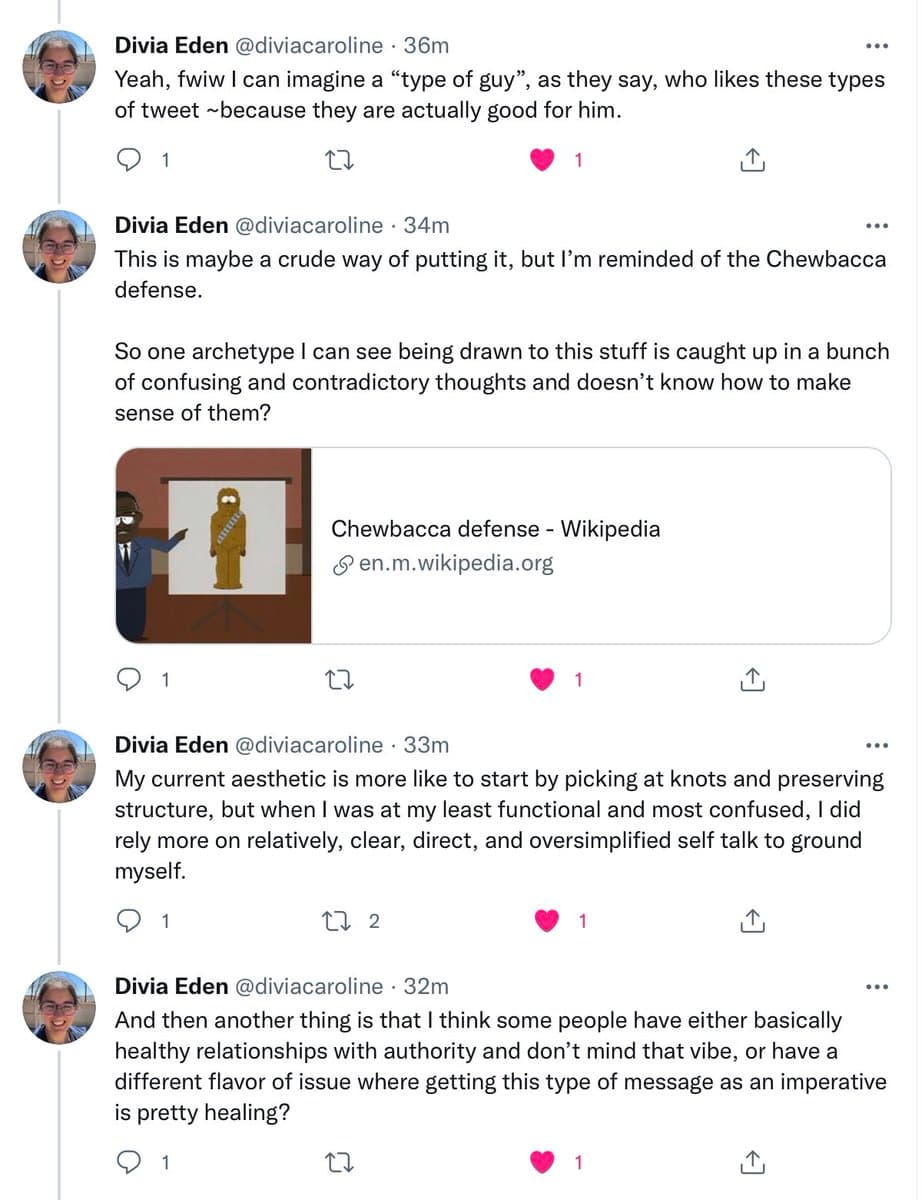
Task: Share the "current aesthetic" tweet
Action: [x=752, y=921]
